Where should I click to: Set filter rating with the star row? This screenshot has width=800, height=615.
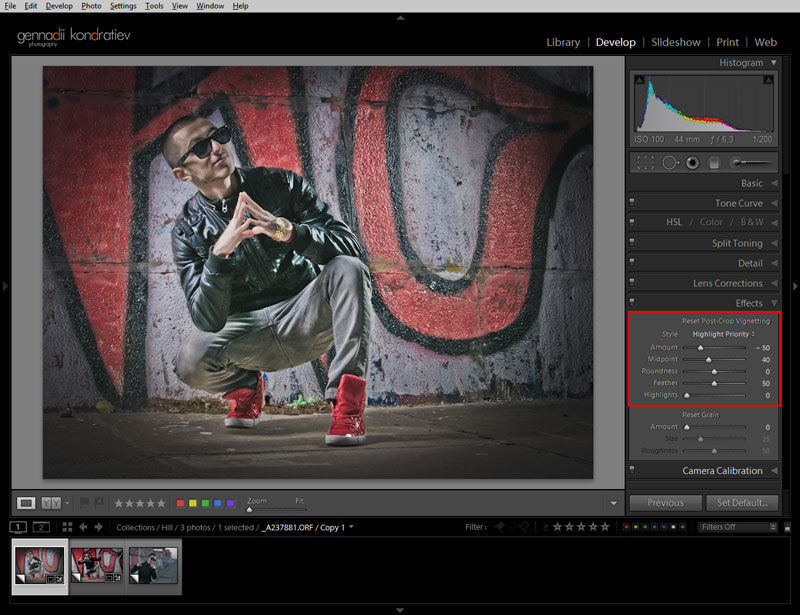coord(581,527)
